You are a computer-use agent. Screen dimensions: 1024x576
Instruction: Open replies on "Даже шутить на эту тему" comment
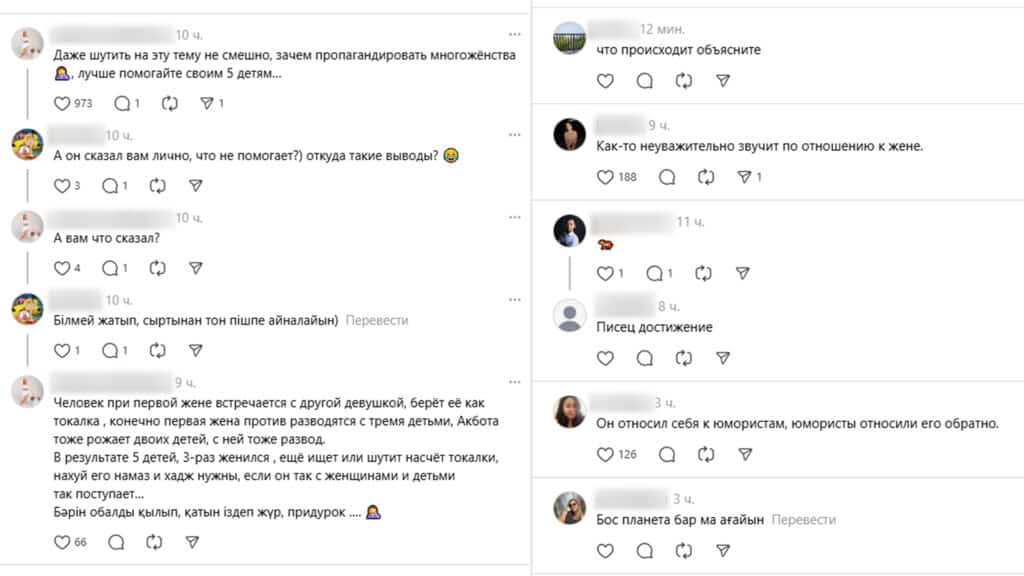(x=122, y=103)
